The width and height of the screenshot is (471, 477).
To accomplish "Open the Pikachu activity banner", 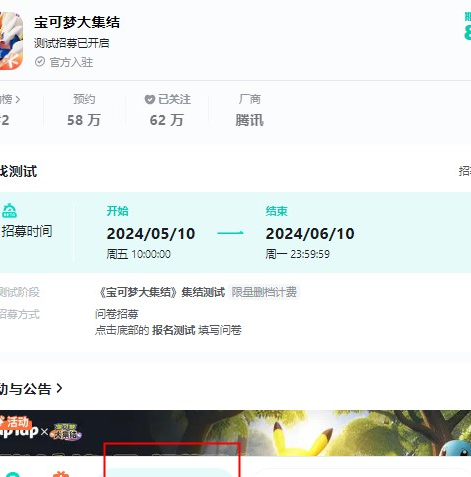I will click(235, 433).
